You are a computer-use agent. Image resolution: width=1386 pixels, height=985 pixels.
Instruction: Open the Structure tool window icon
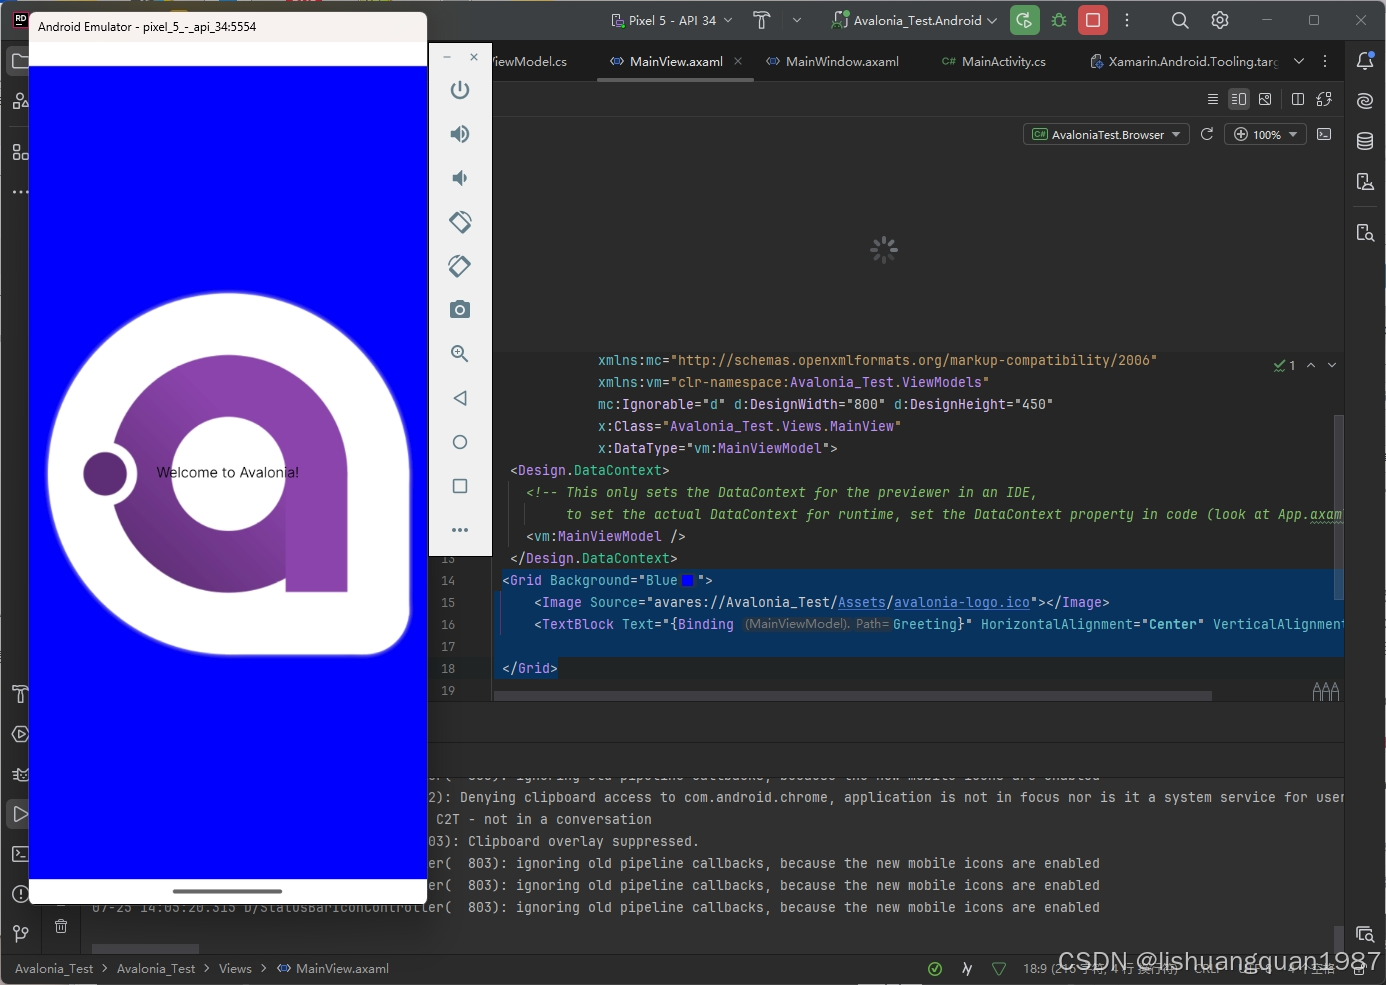(x=20, y=152)
